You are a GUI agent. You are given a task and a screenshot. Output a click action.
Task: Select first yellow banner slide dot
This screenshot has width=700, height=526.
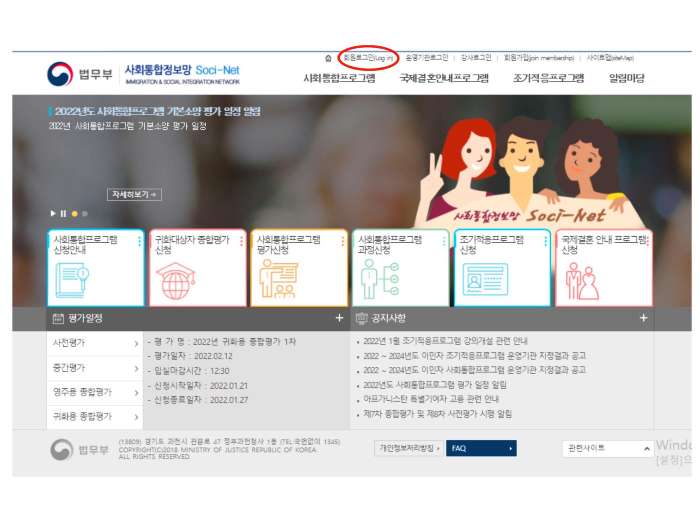(x=75, y=214)
